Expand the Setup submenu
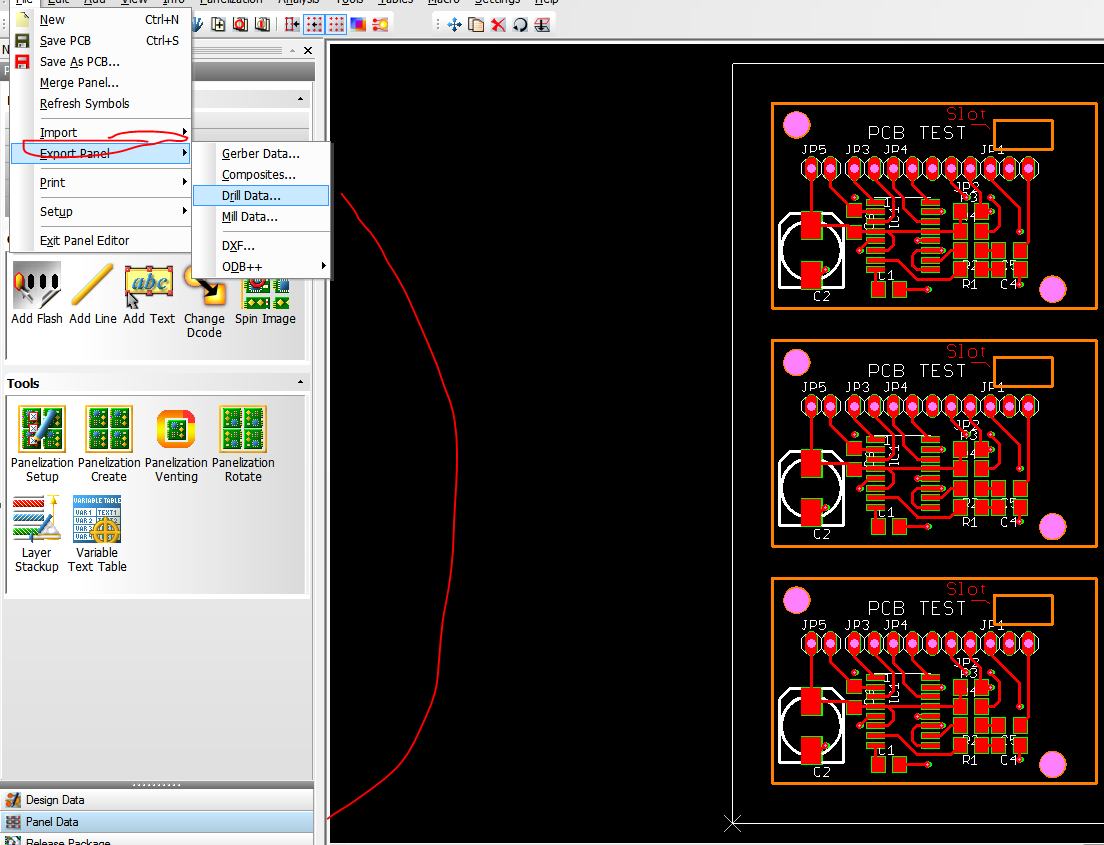This screenshot has width=1104, height=845. tap(101, 211)
